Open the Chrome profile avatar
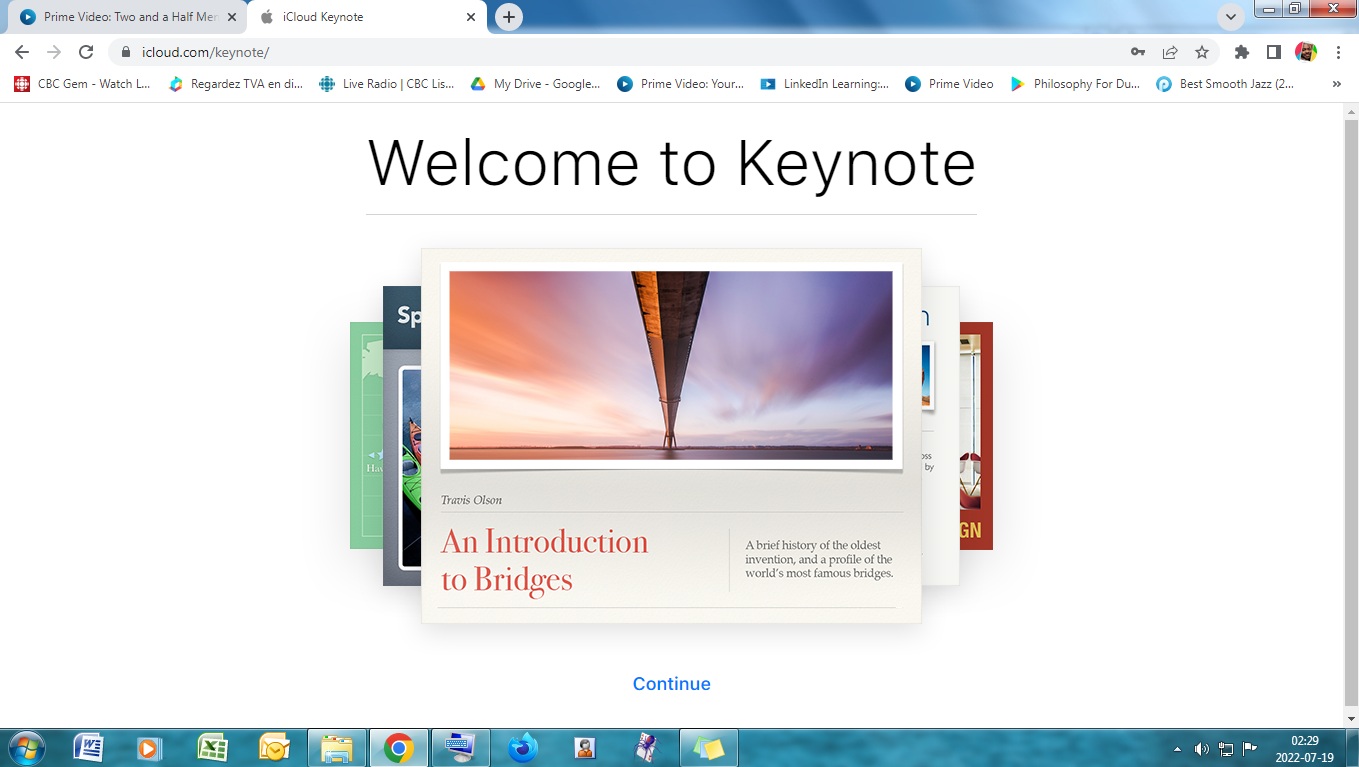Image resolution: width=1359 pixels, height=767 pixels. (1305, 52)
